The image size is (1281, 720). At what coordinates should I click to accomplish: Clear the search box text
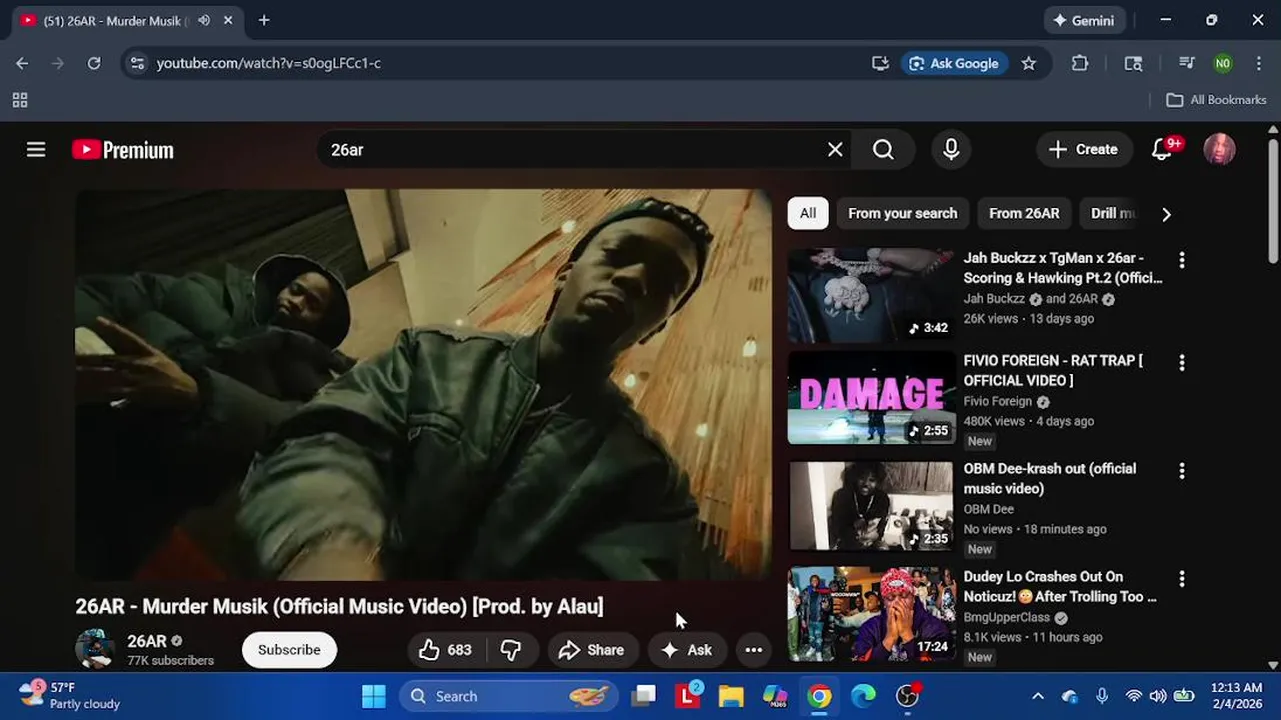pyautogui.click(x=835, y=150)
